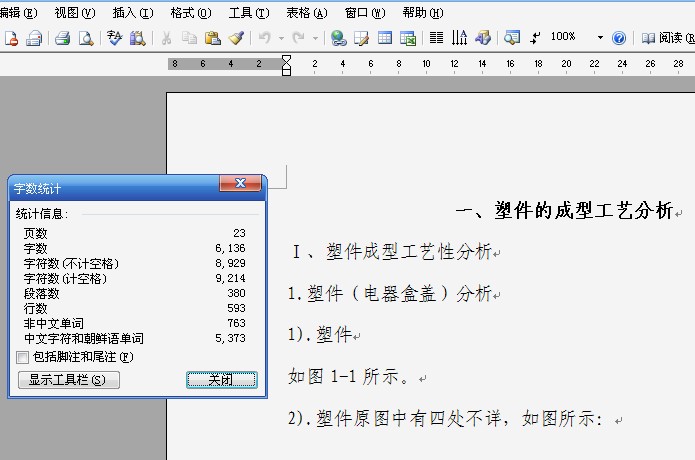This screenshot has width=695, height=460.
Task: Click heading 一、塑件的成型工艺分析
Action: click(x=564, y=211)
